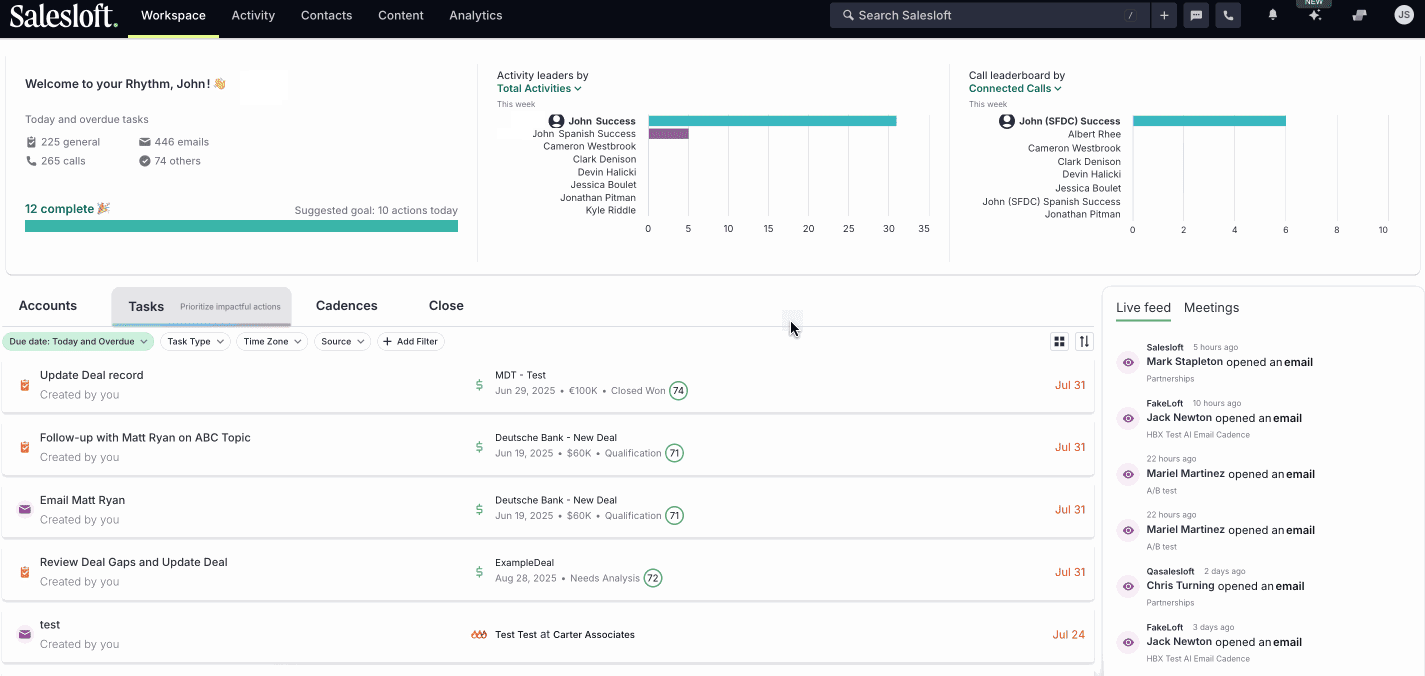
Task: Switch to the Cadences tab
Action: tap(346, 305)
